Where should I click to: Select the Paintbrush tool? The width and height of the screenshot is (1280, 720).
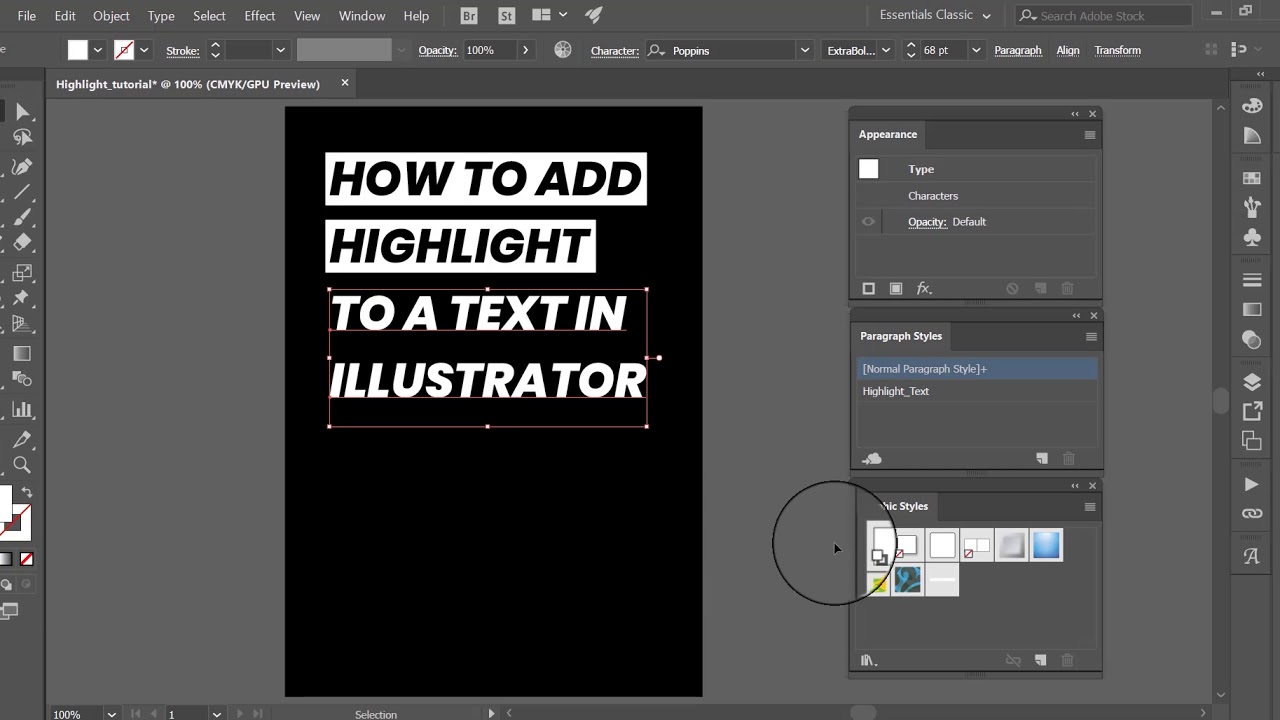point(22,217)
